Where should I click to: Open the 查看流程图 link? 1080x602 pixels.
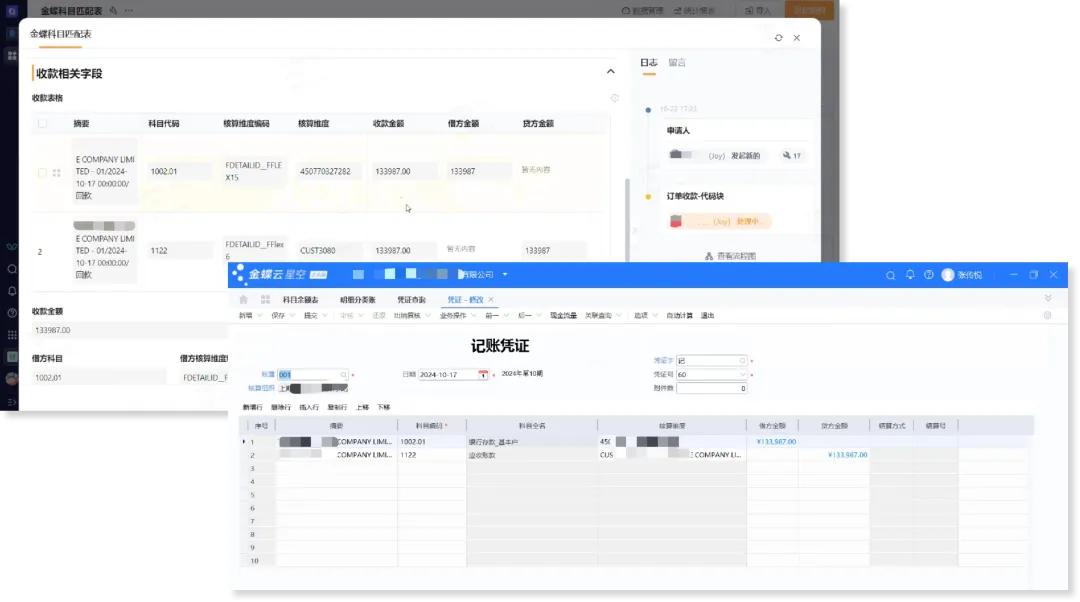pos(736,256)
